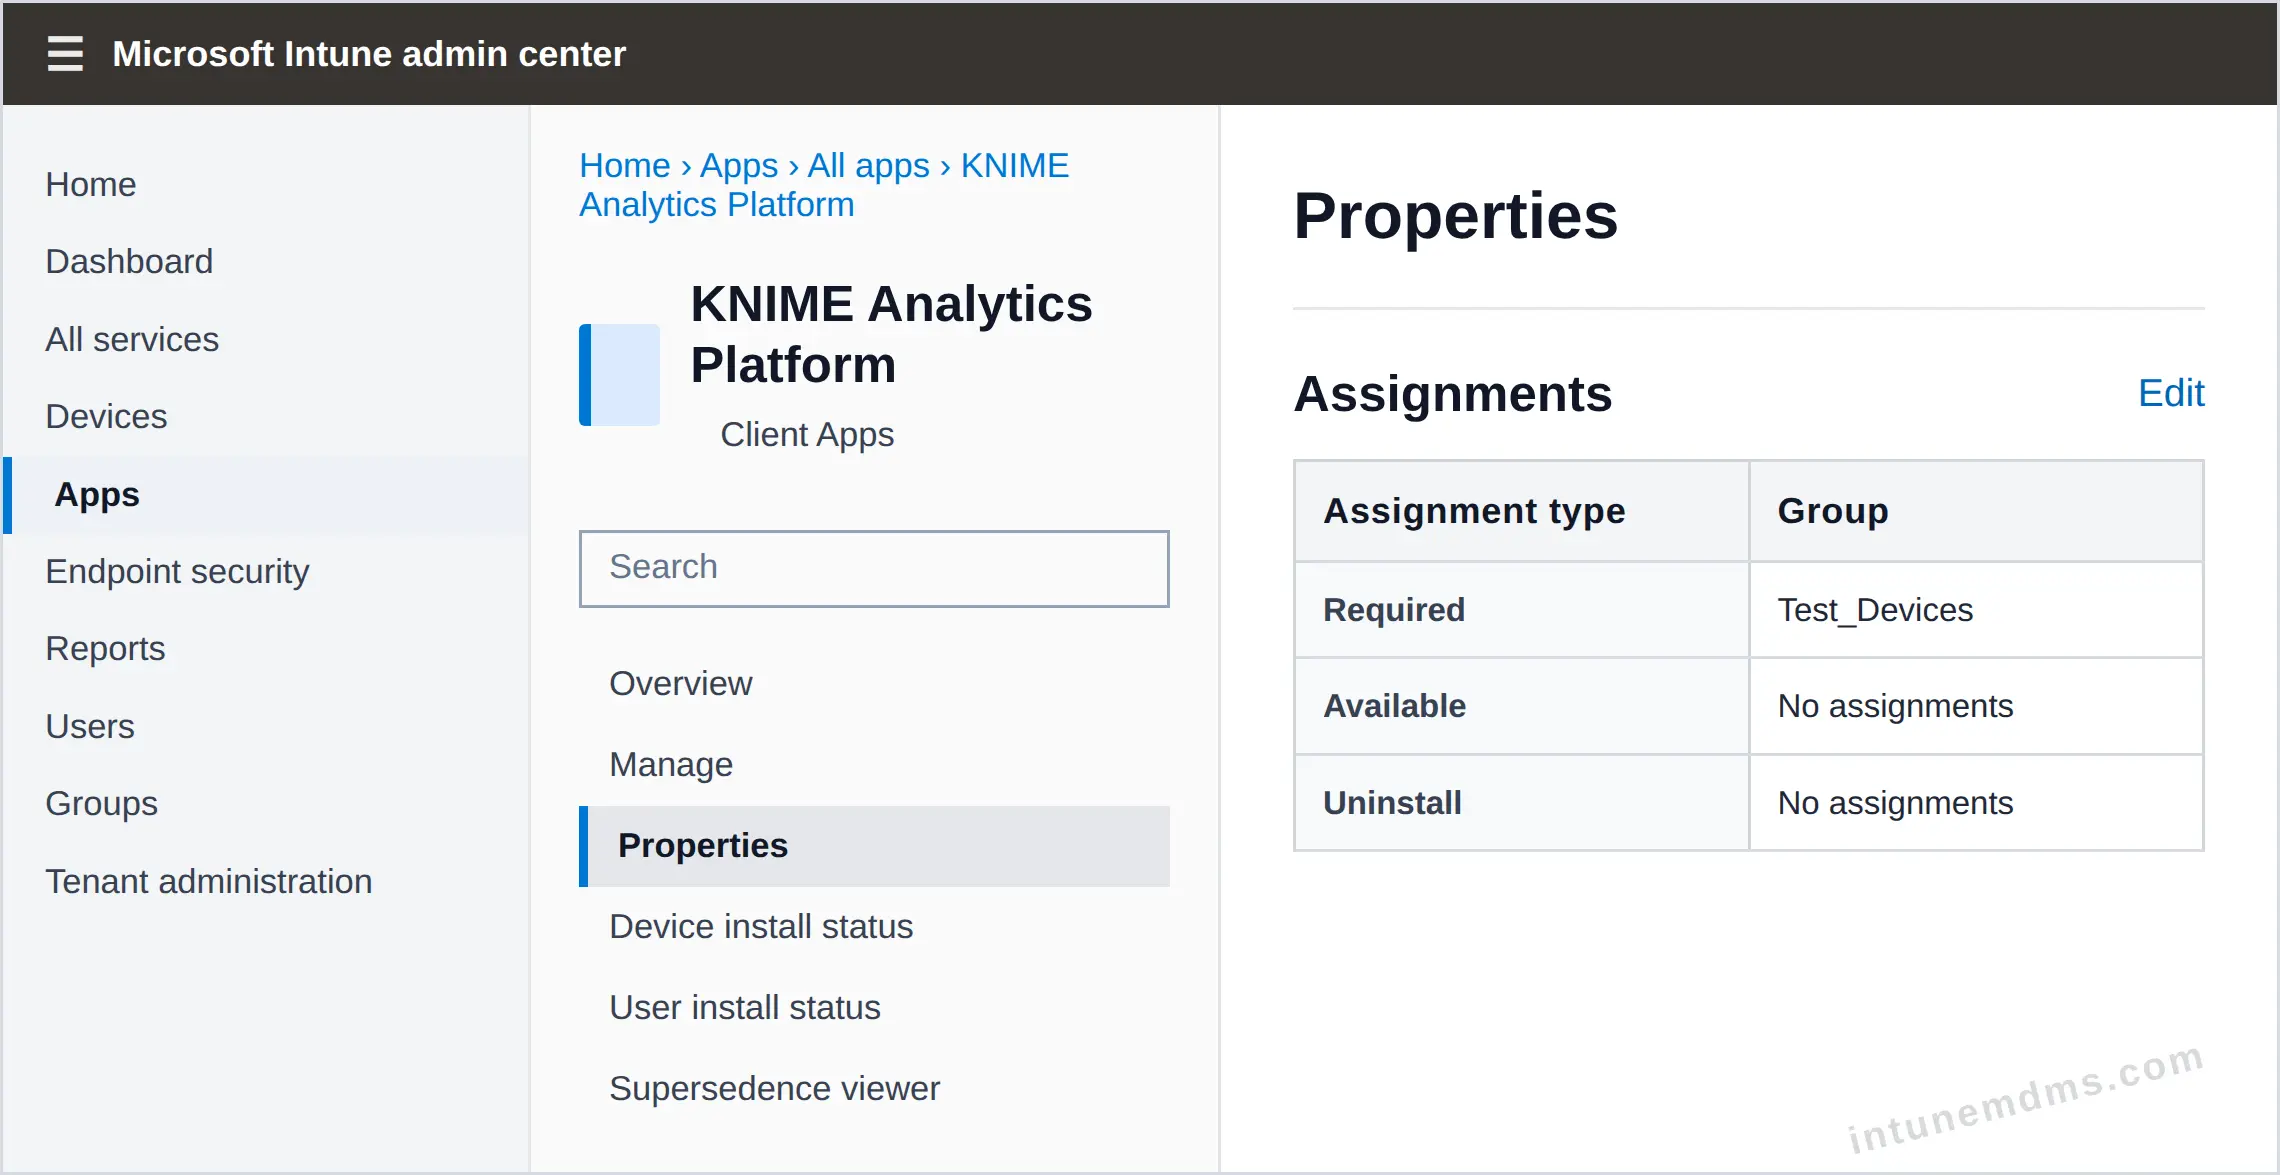Open Groups in the sidebar
2280x1175 pixels.
coord(102,803)
